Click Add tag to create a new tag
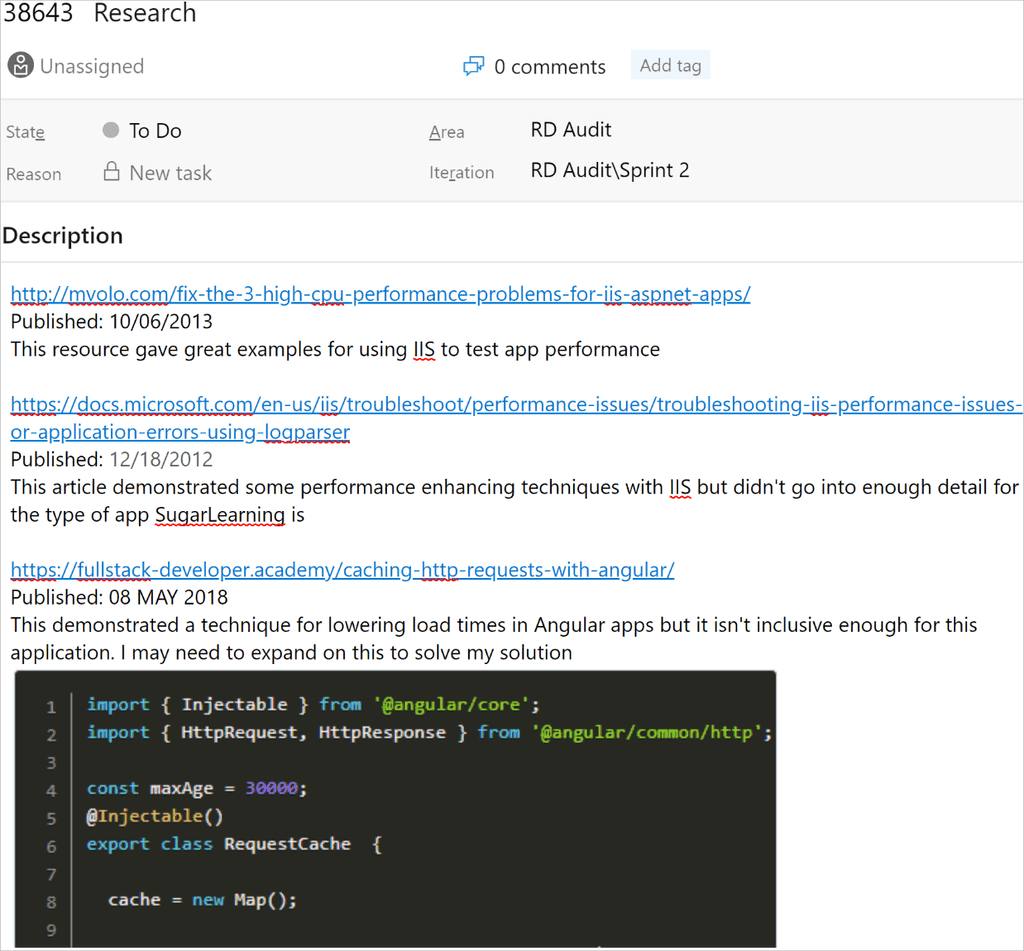The image size is (1024, 951). point(670,65)
